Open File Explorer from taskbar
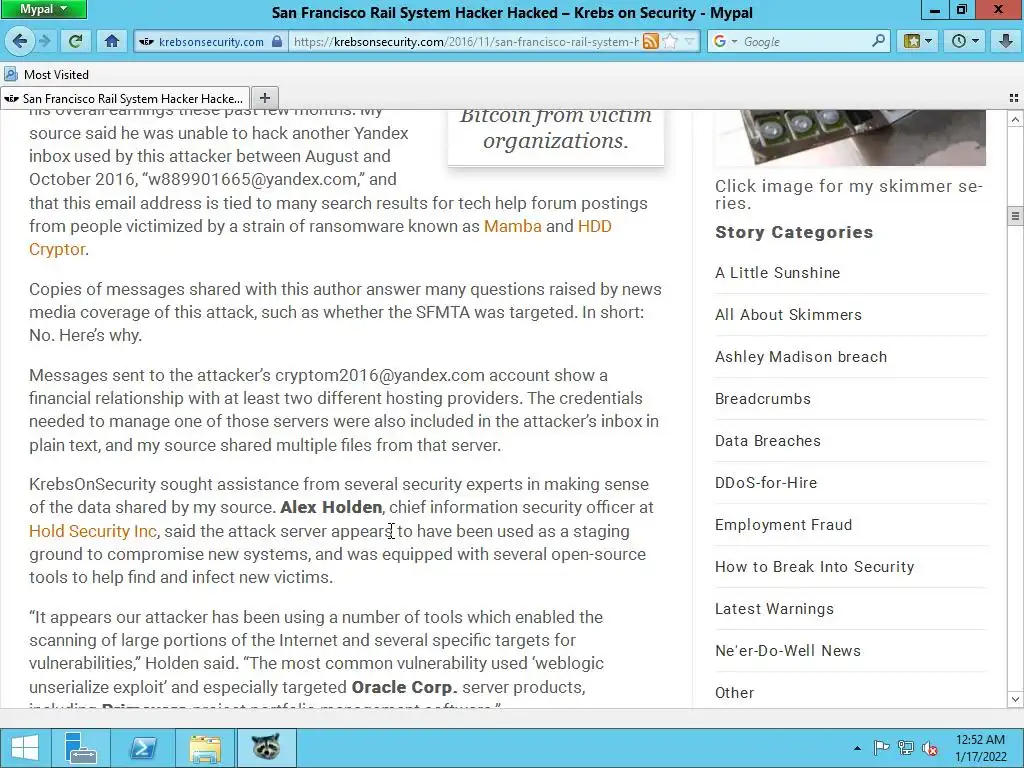 tap(205, 748)
